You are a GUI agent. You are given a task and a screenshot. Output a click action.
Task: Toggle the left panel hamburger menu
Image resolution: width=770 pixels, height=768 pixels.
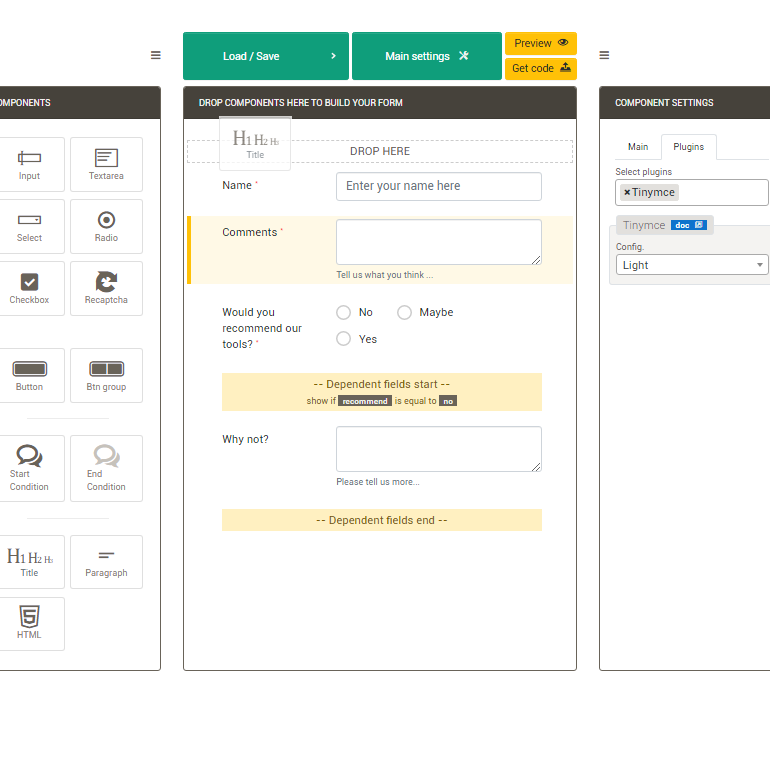[x=155, y=55]
